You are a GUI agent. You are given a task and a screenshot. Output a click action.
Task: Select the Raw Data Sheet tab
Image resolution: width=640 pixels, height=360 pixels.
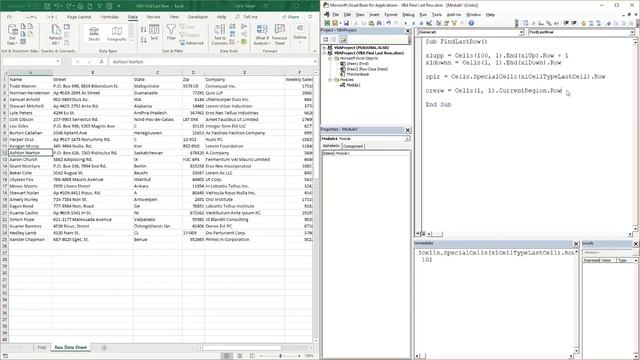point(71,347)
